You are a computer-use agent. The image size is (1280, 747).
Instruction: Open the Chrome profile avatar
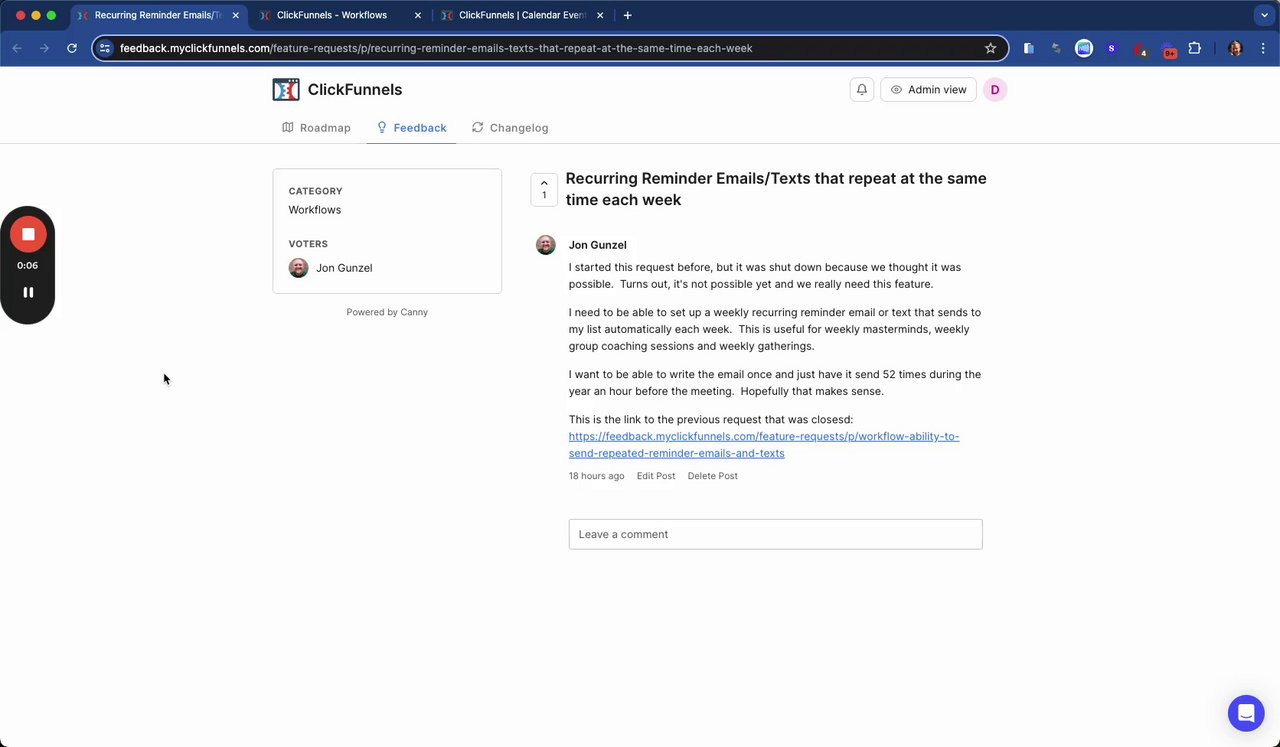pyautogui.click(x=1235, y=48)
